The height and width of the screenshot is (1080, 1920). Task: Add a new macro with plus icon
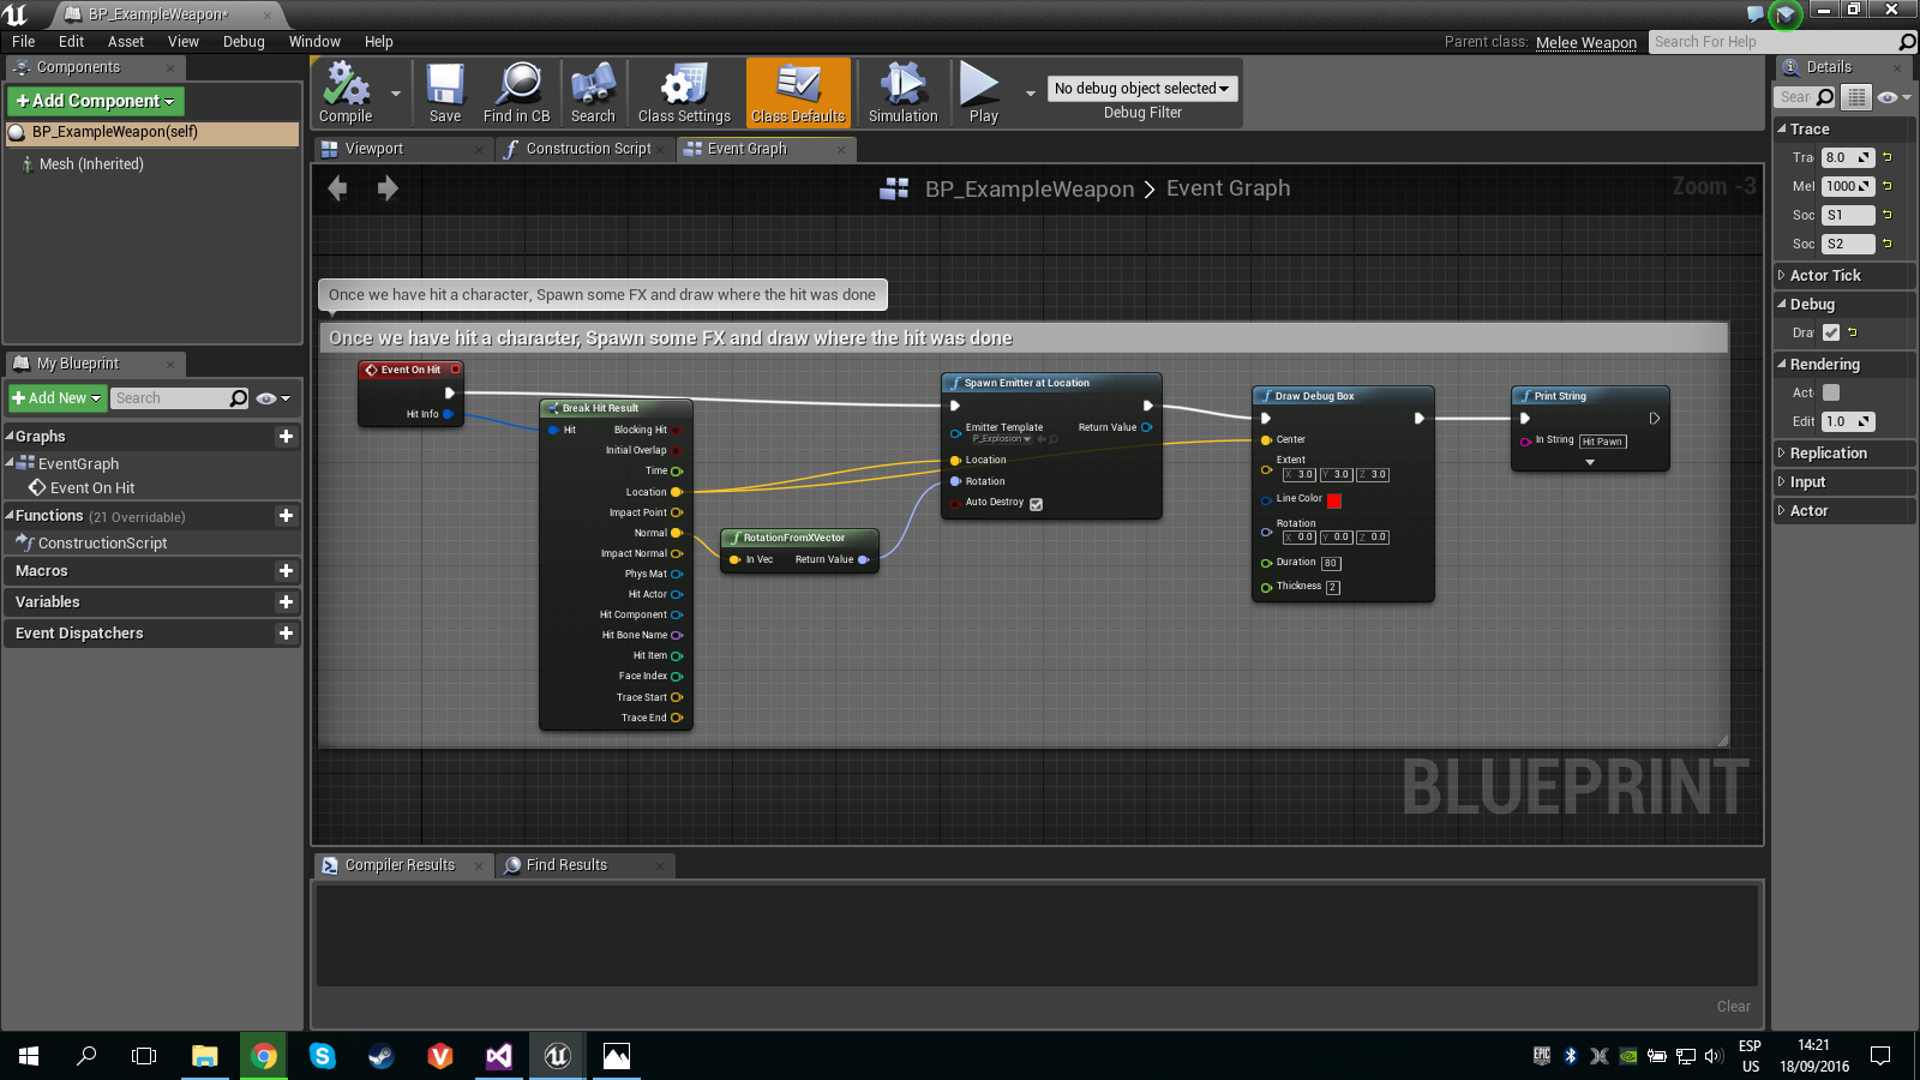286,570
